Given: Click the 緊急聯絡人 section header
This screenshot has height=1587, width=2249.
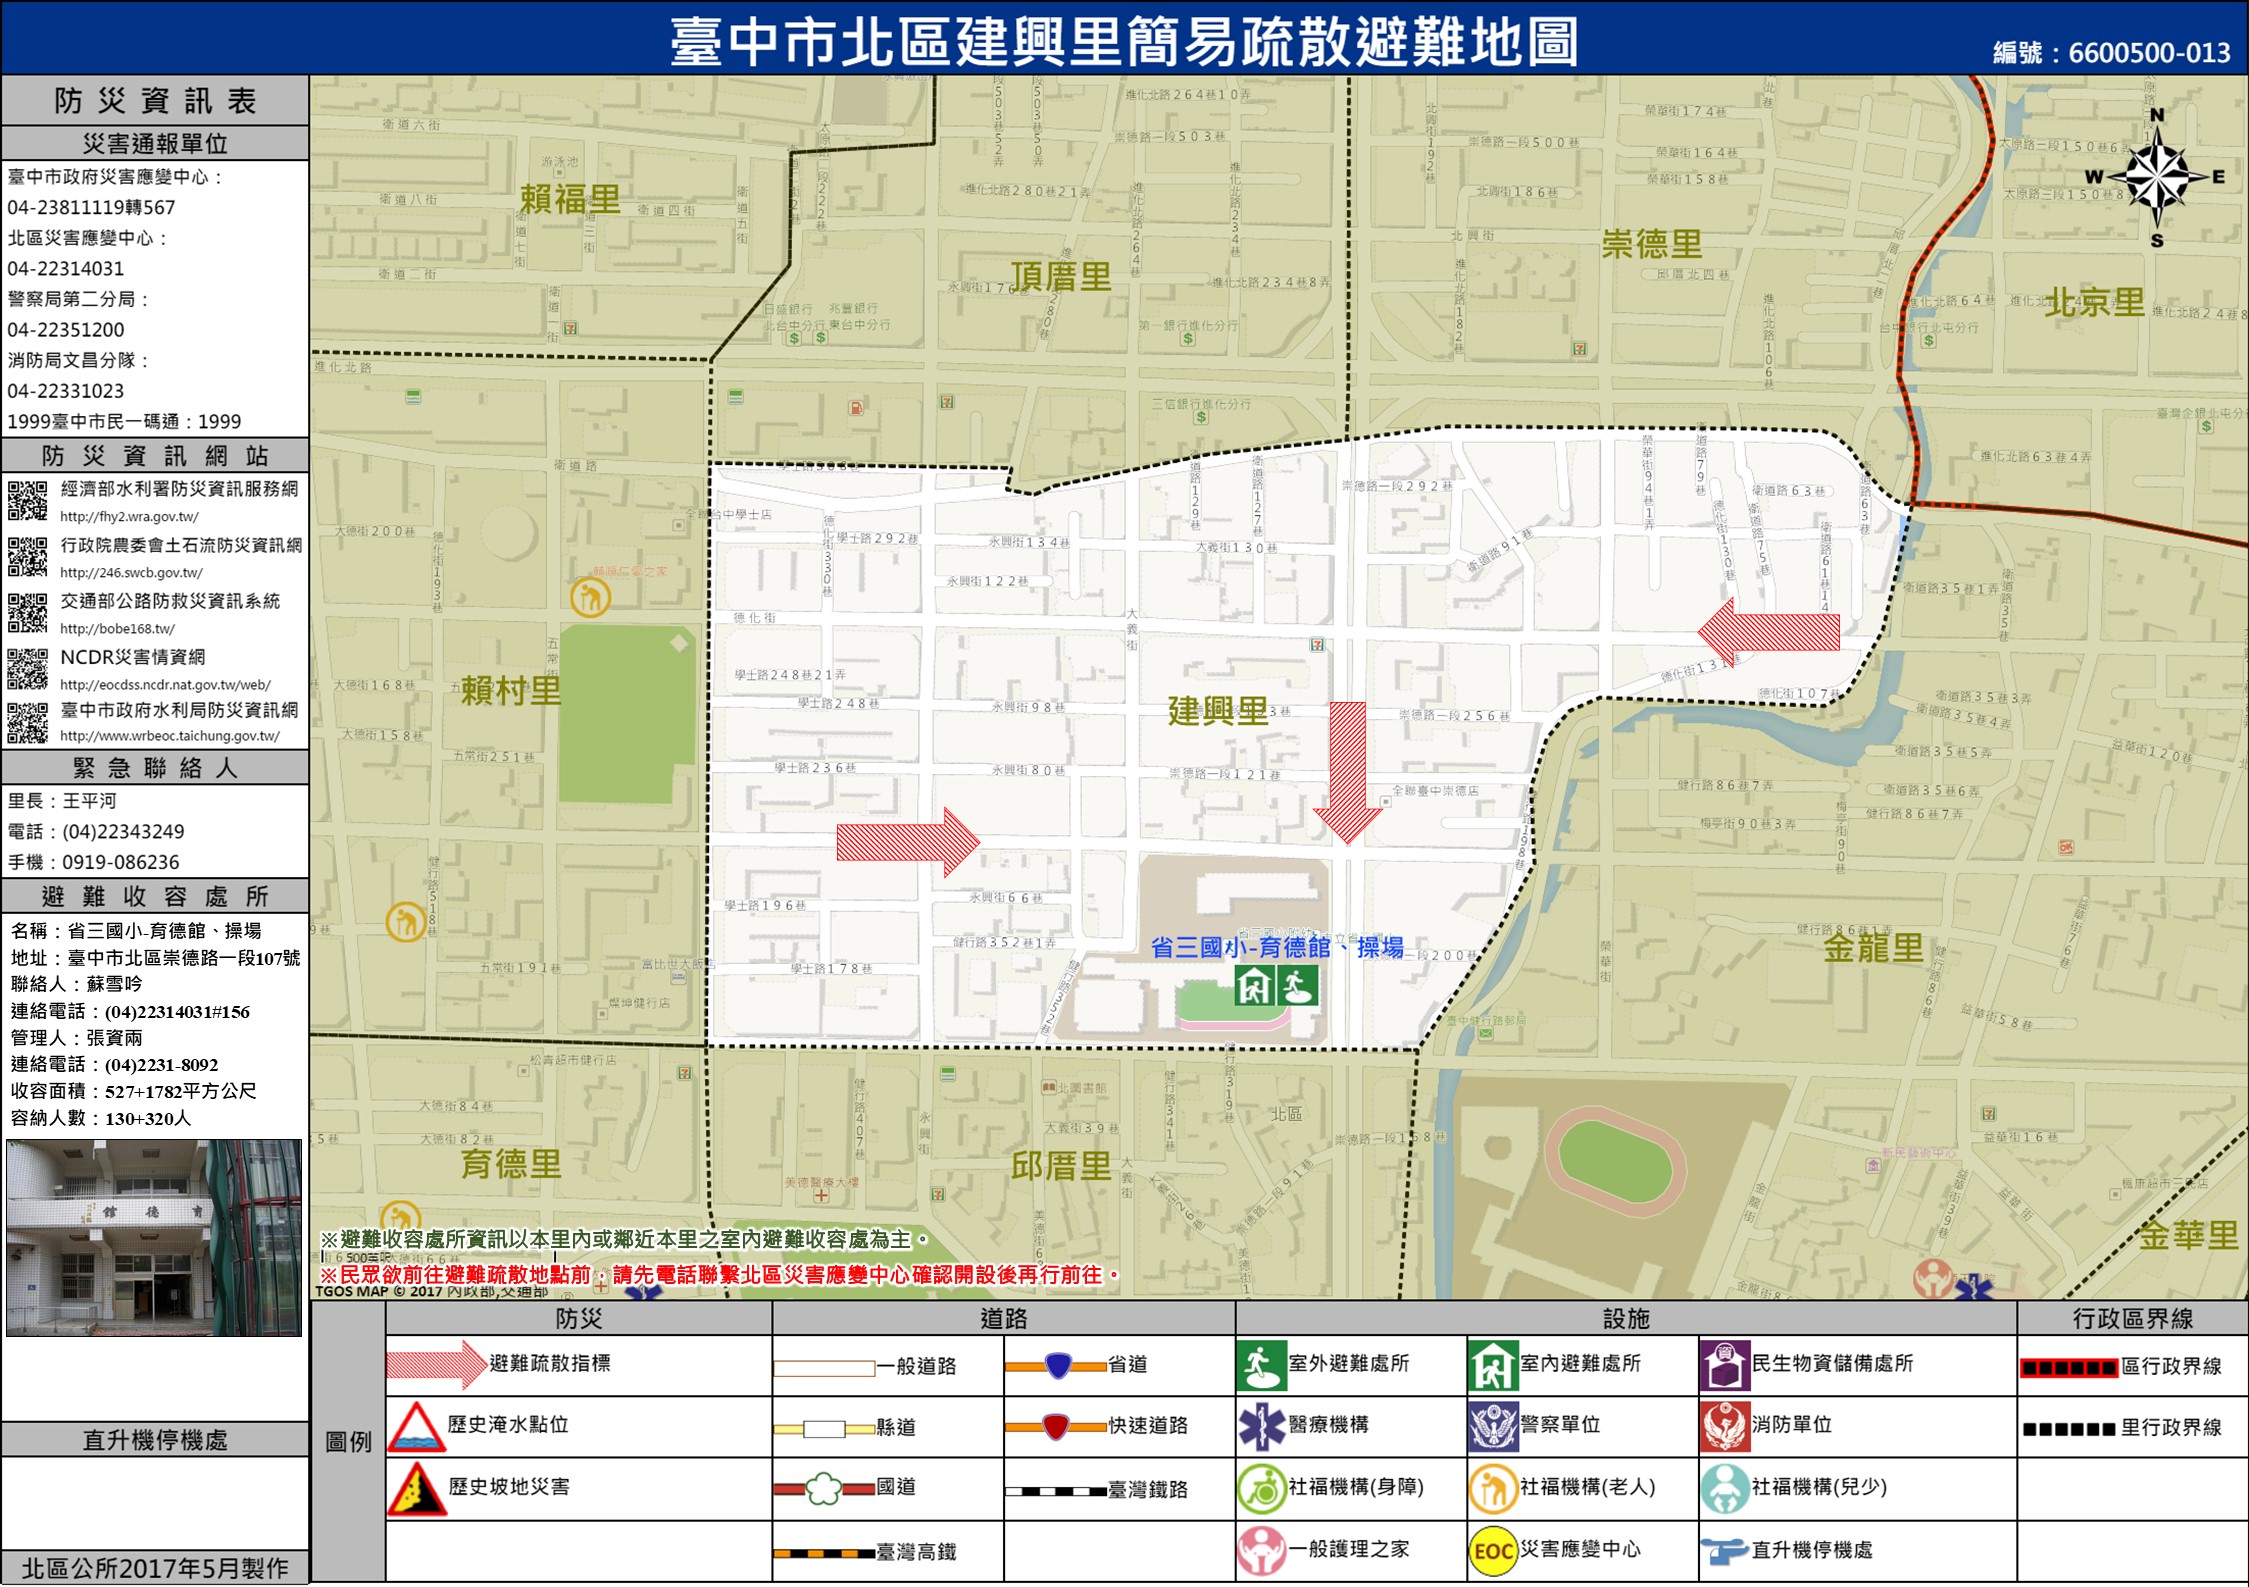Looking at the screenshot, I should (155, 768).
